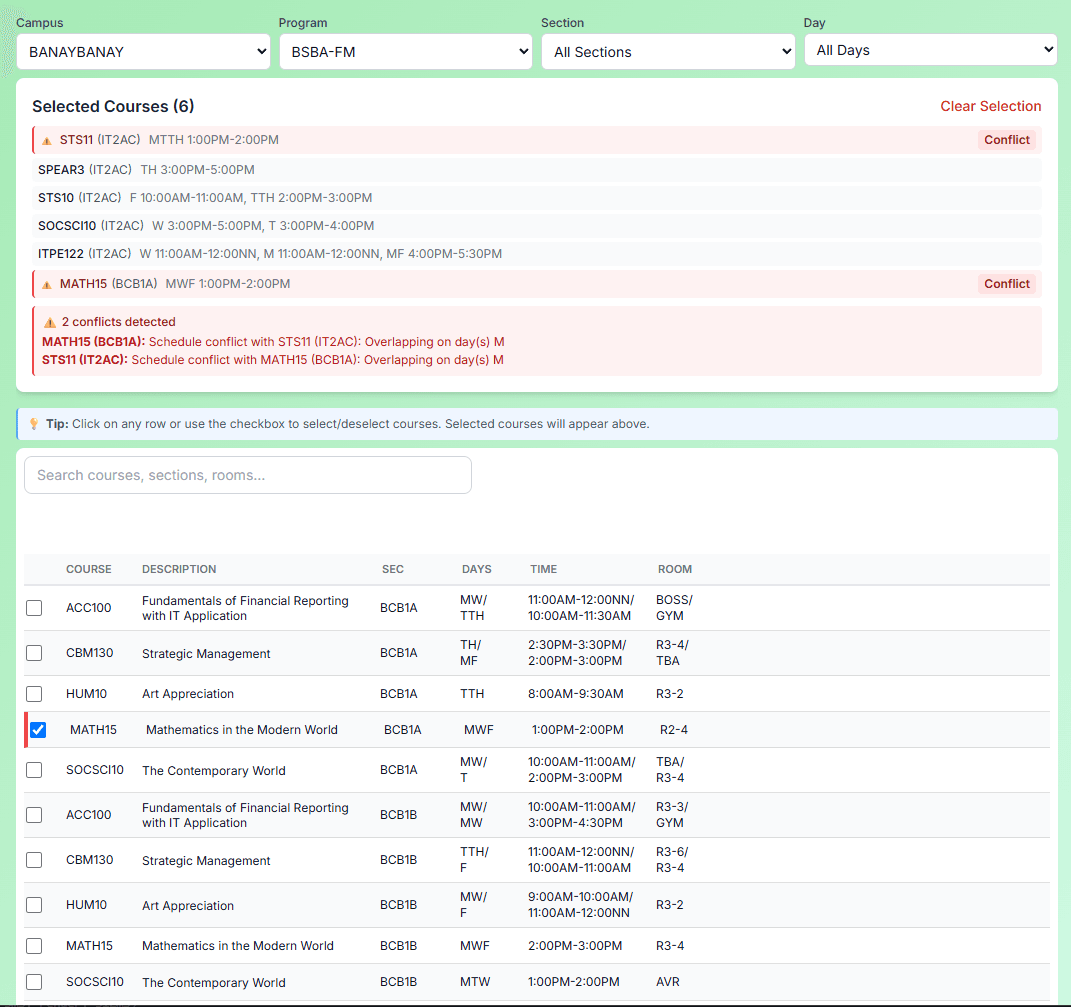This screenshot has width=1071, height=1007.
Task: Open the Program dropdown showing BSBA-FM
Action: pos(406,52)
